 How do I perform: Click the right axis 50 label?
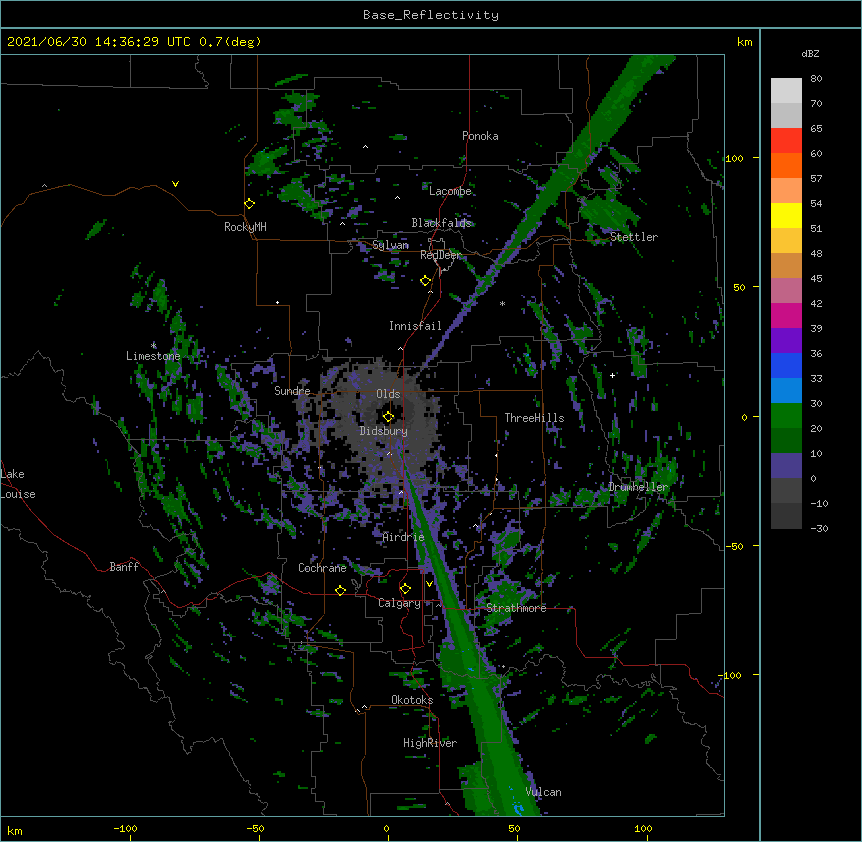pos(739,287)
